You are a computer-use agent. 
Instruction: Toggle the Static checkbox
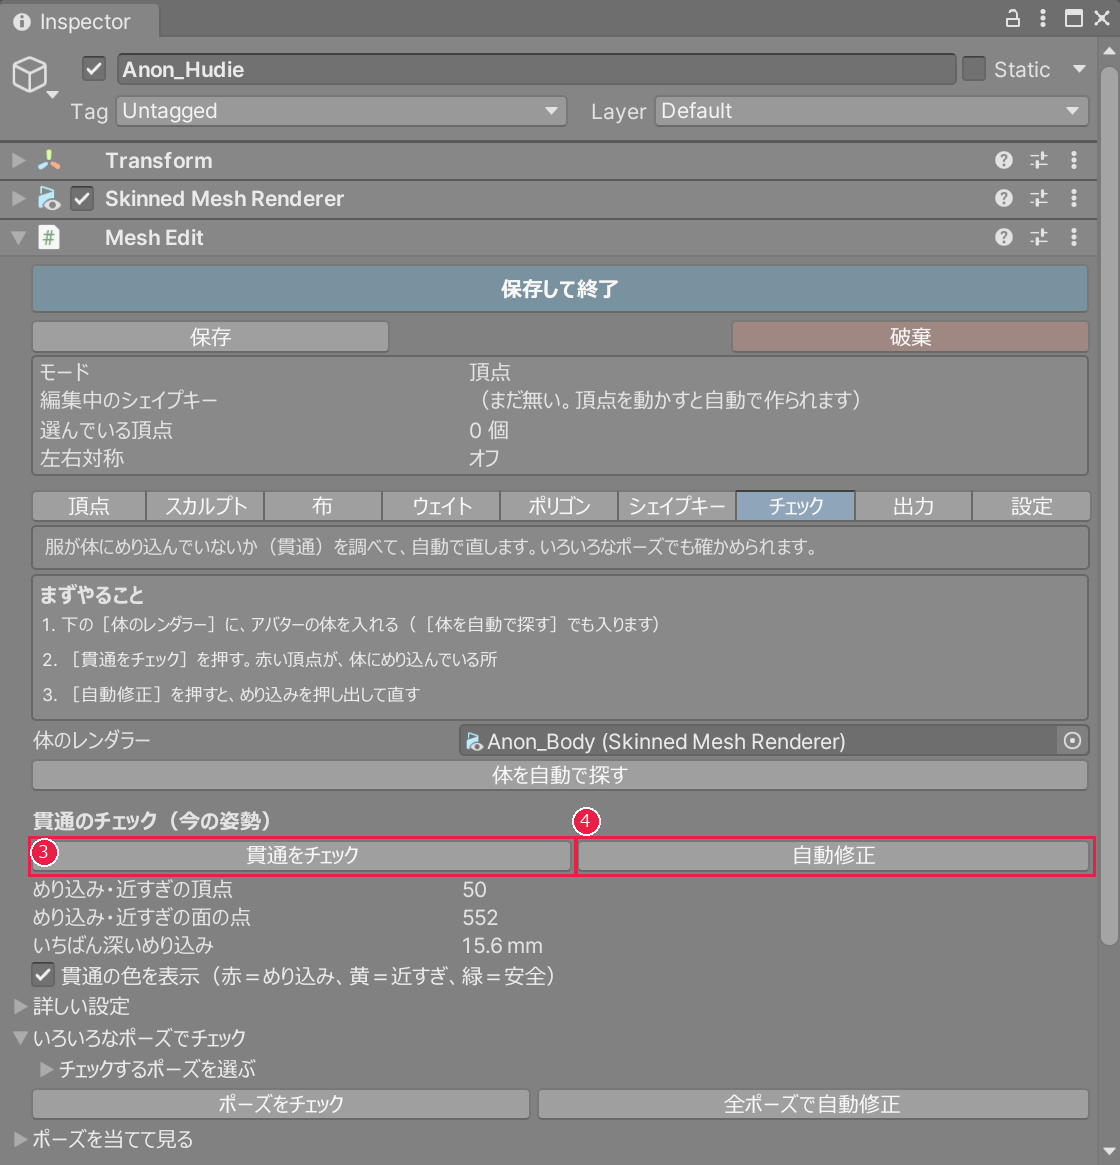click(x=974, y=69)
